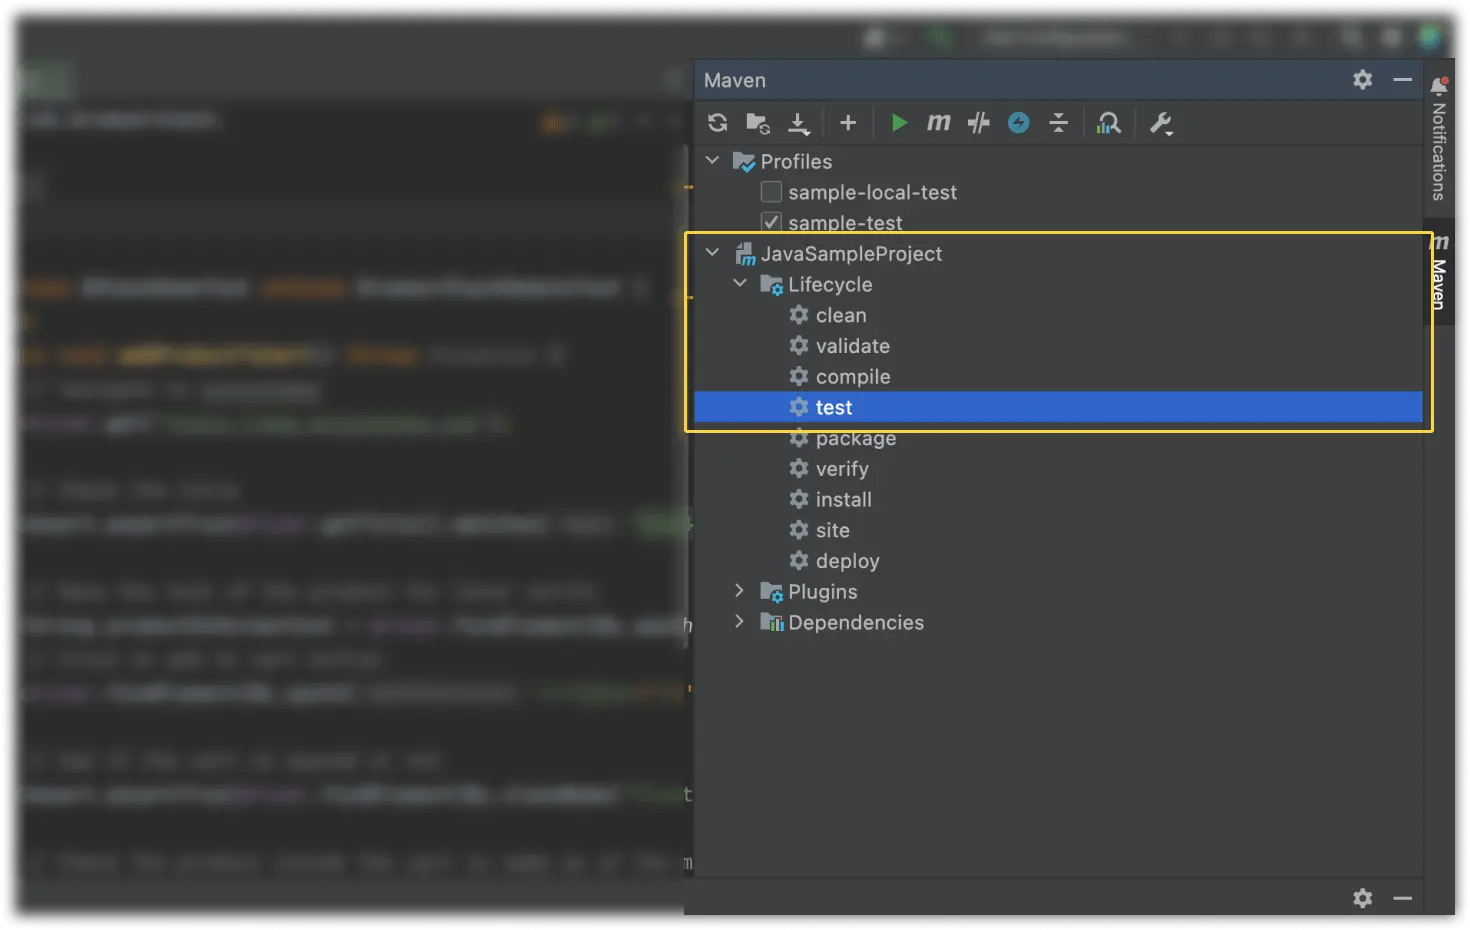
Task: Execute a Maven goal via the m icon
Action: click(x=938, y=122)
